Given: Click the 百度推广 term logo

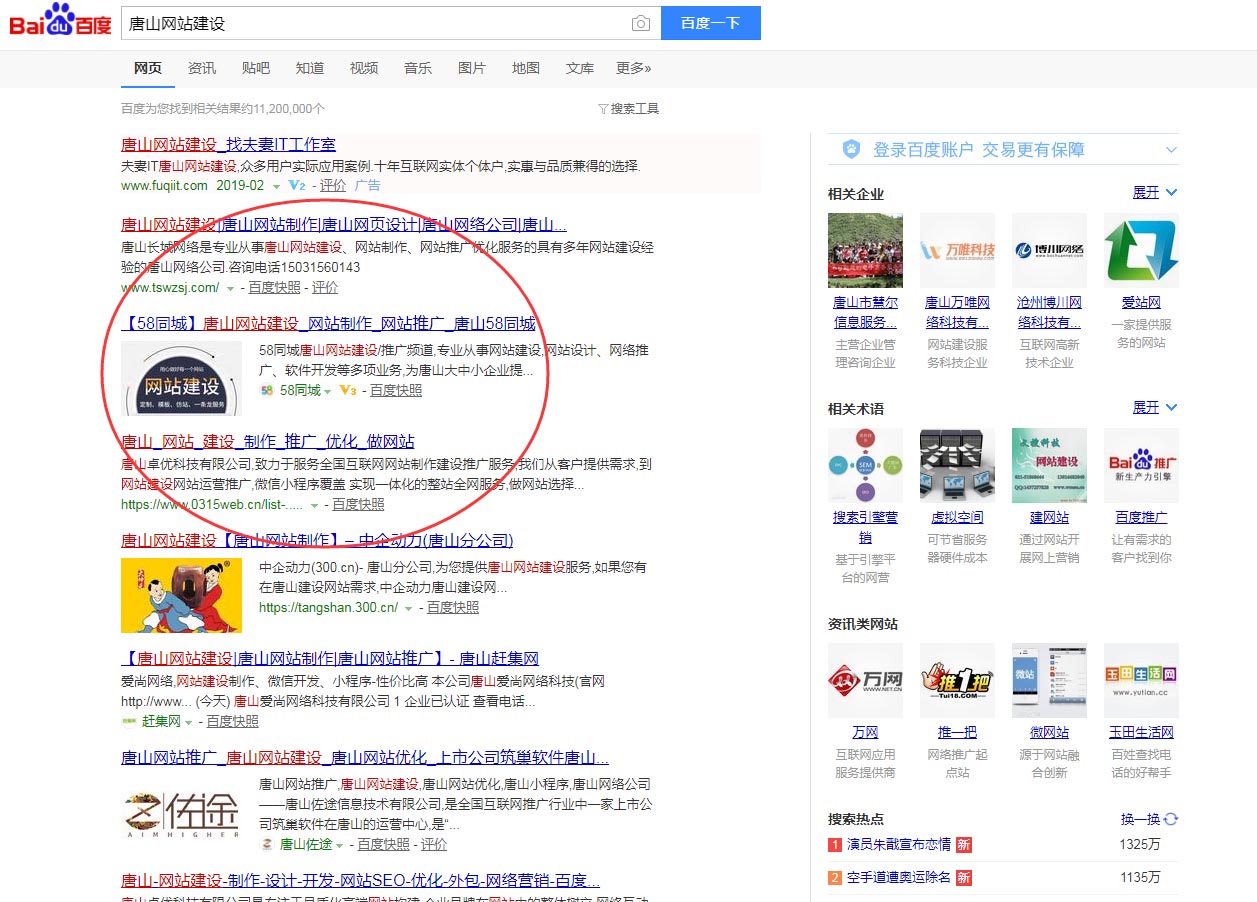Looking at the screenshot, I should click(x=1141, y=465).
